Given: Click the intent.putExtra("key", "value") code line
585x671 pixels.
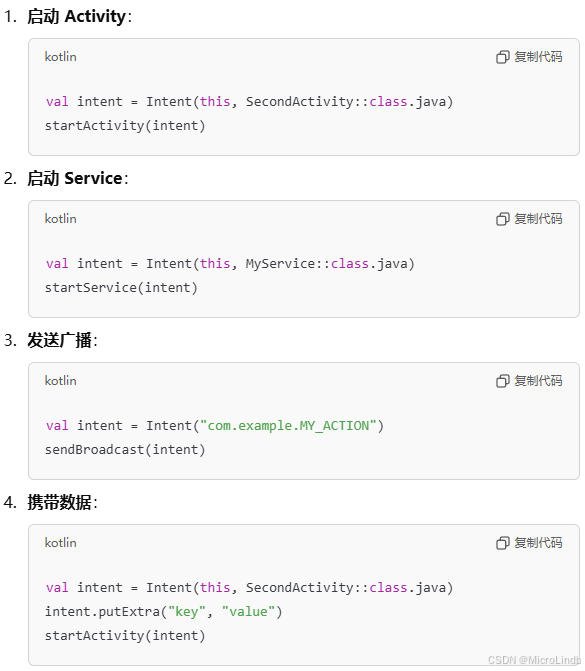Looking at the screenshot, I should coord(163,612).
